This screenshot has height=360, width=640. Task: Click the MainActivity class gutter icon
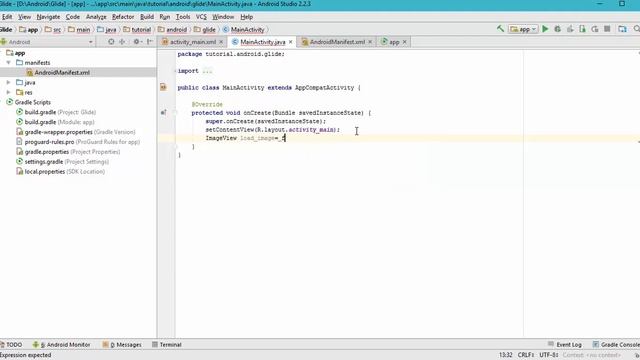[163, 87]
